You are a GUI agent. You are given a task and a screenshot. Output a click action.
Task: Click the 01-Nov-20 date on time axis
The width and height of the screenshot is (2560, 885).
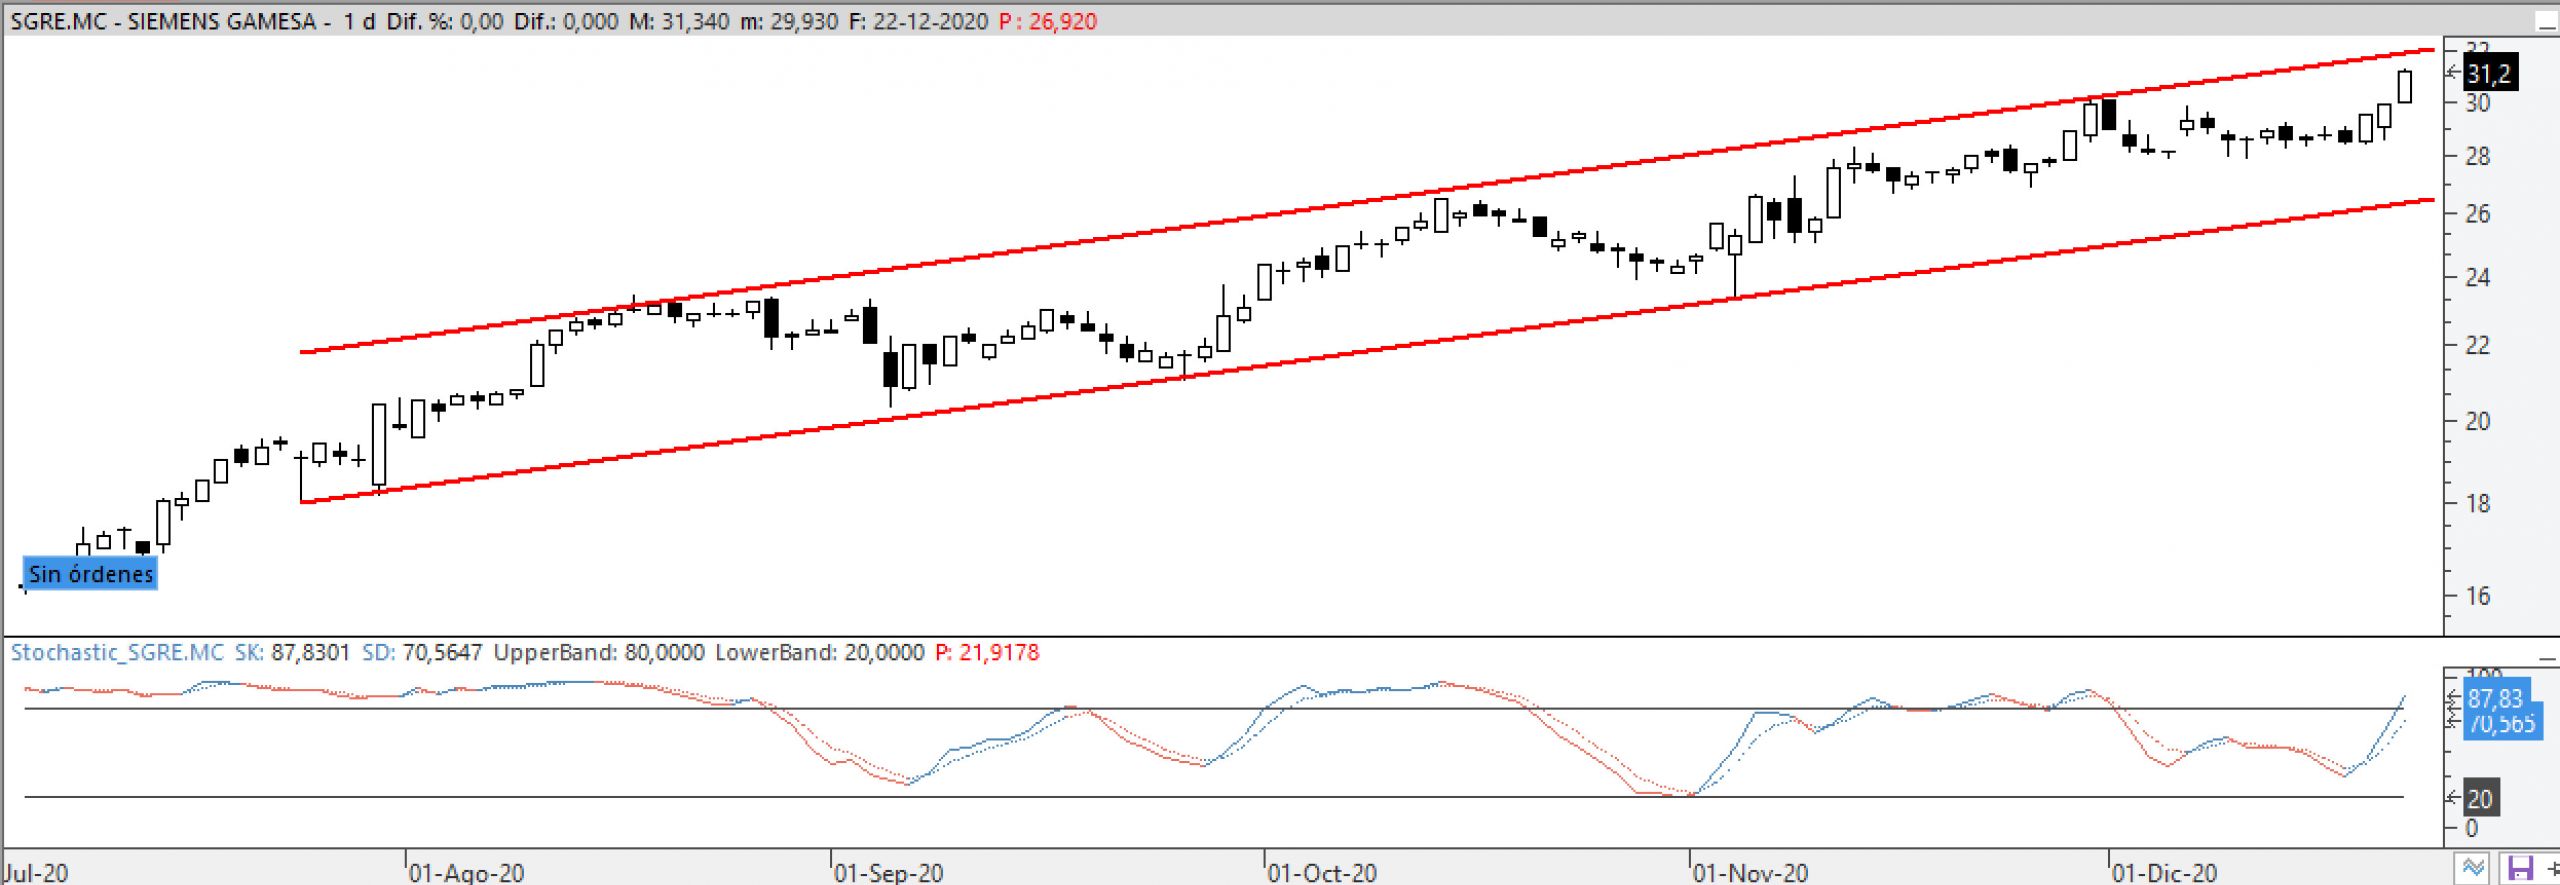[1750, 872]
